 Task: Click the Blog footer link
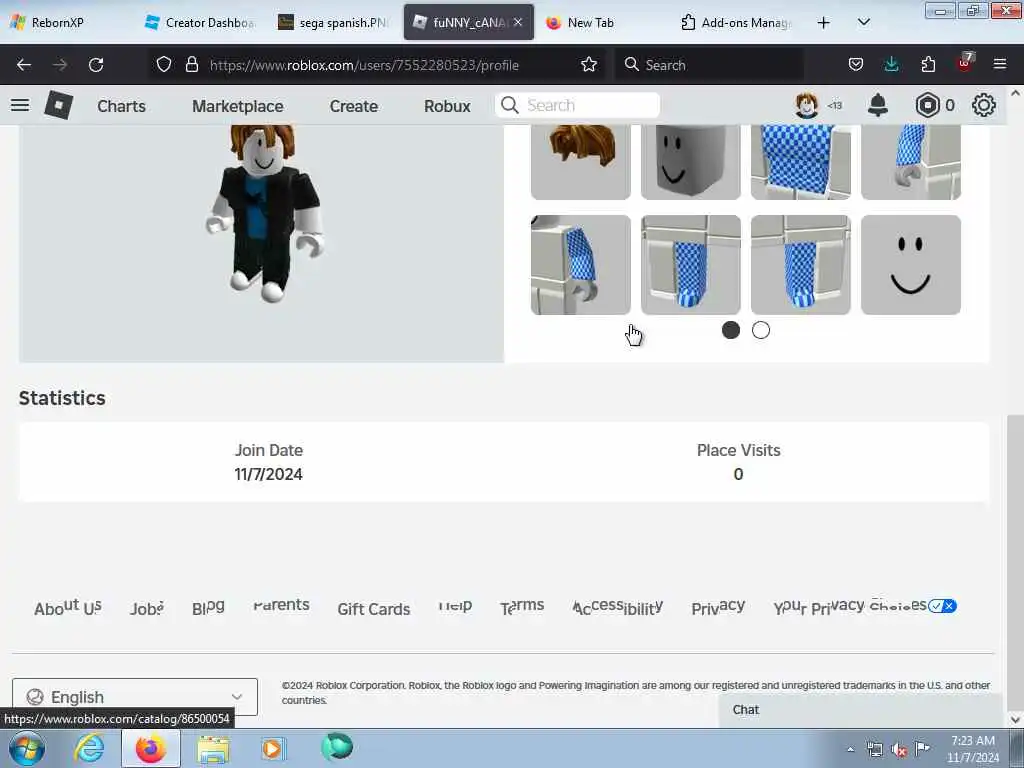click(208, 607)
